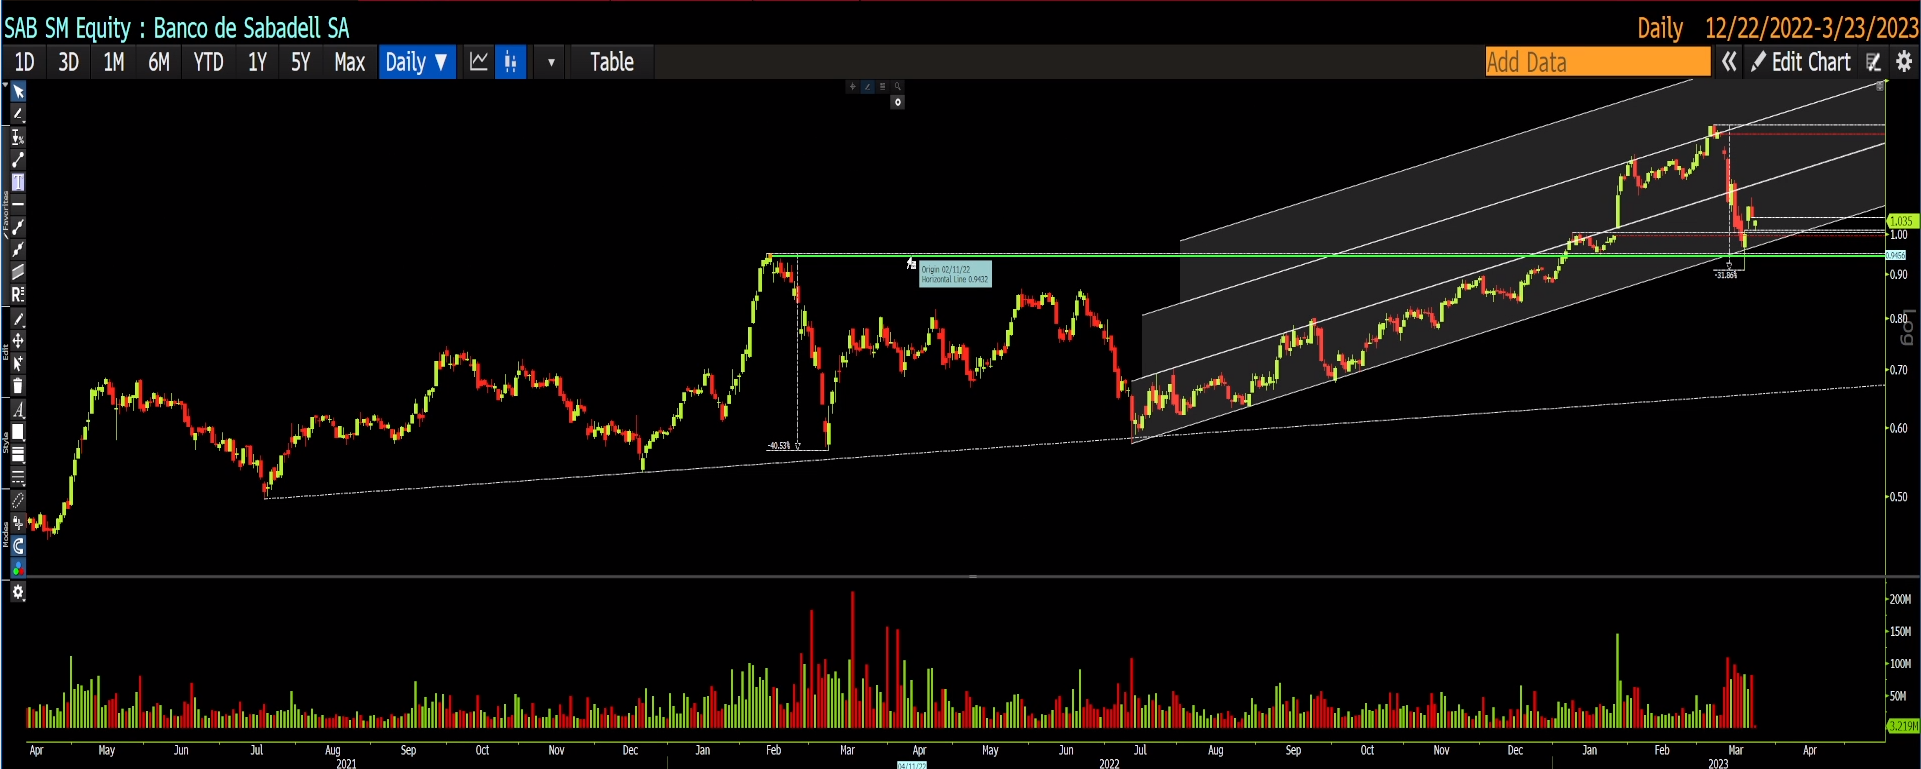Click the 04/11/22 date marker on axis
This screenshot has height=769, width=1921.
click(x=912, y=765)
